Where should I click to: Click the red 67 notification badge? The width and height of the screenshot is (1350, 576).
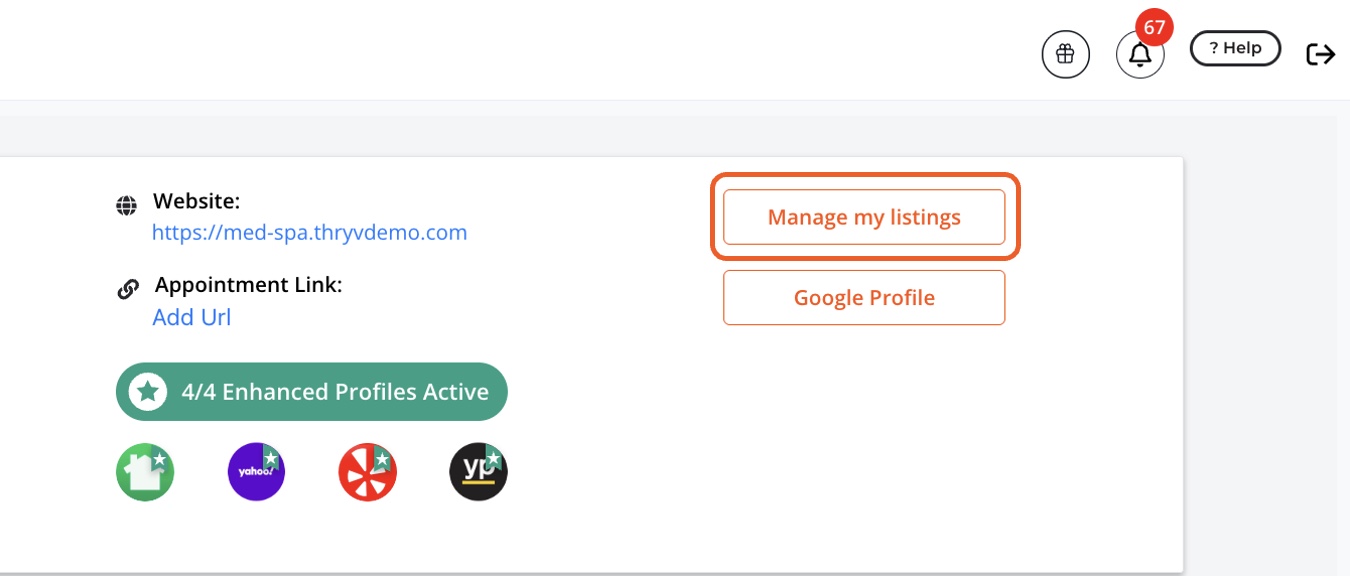coord(1154,27)
